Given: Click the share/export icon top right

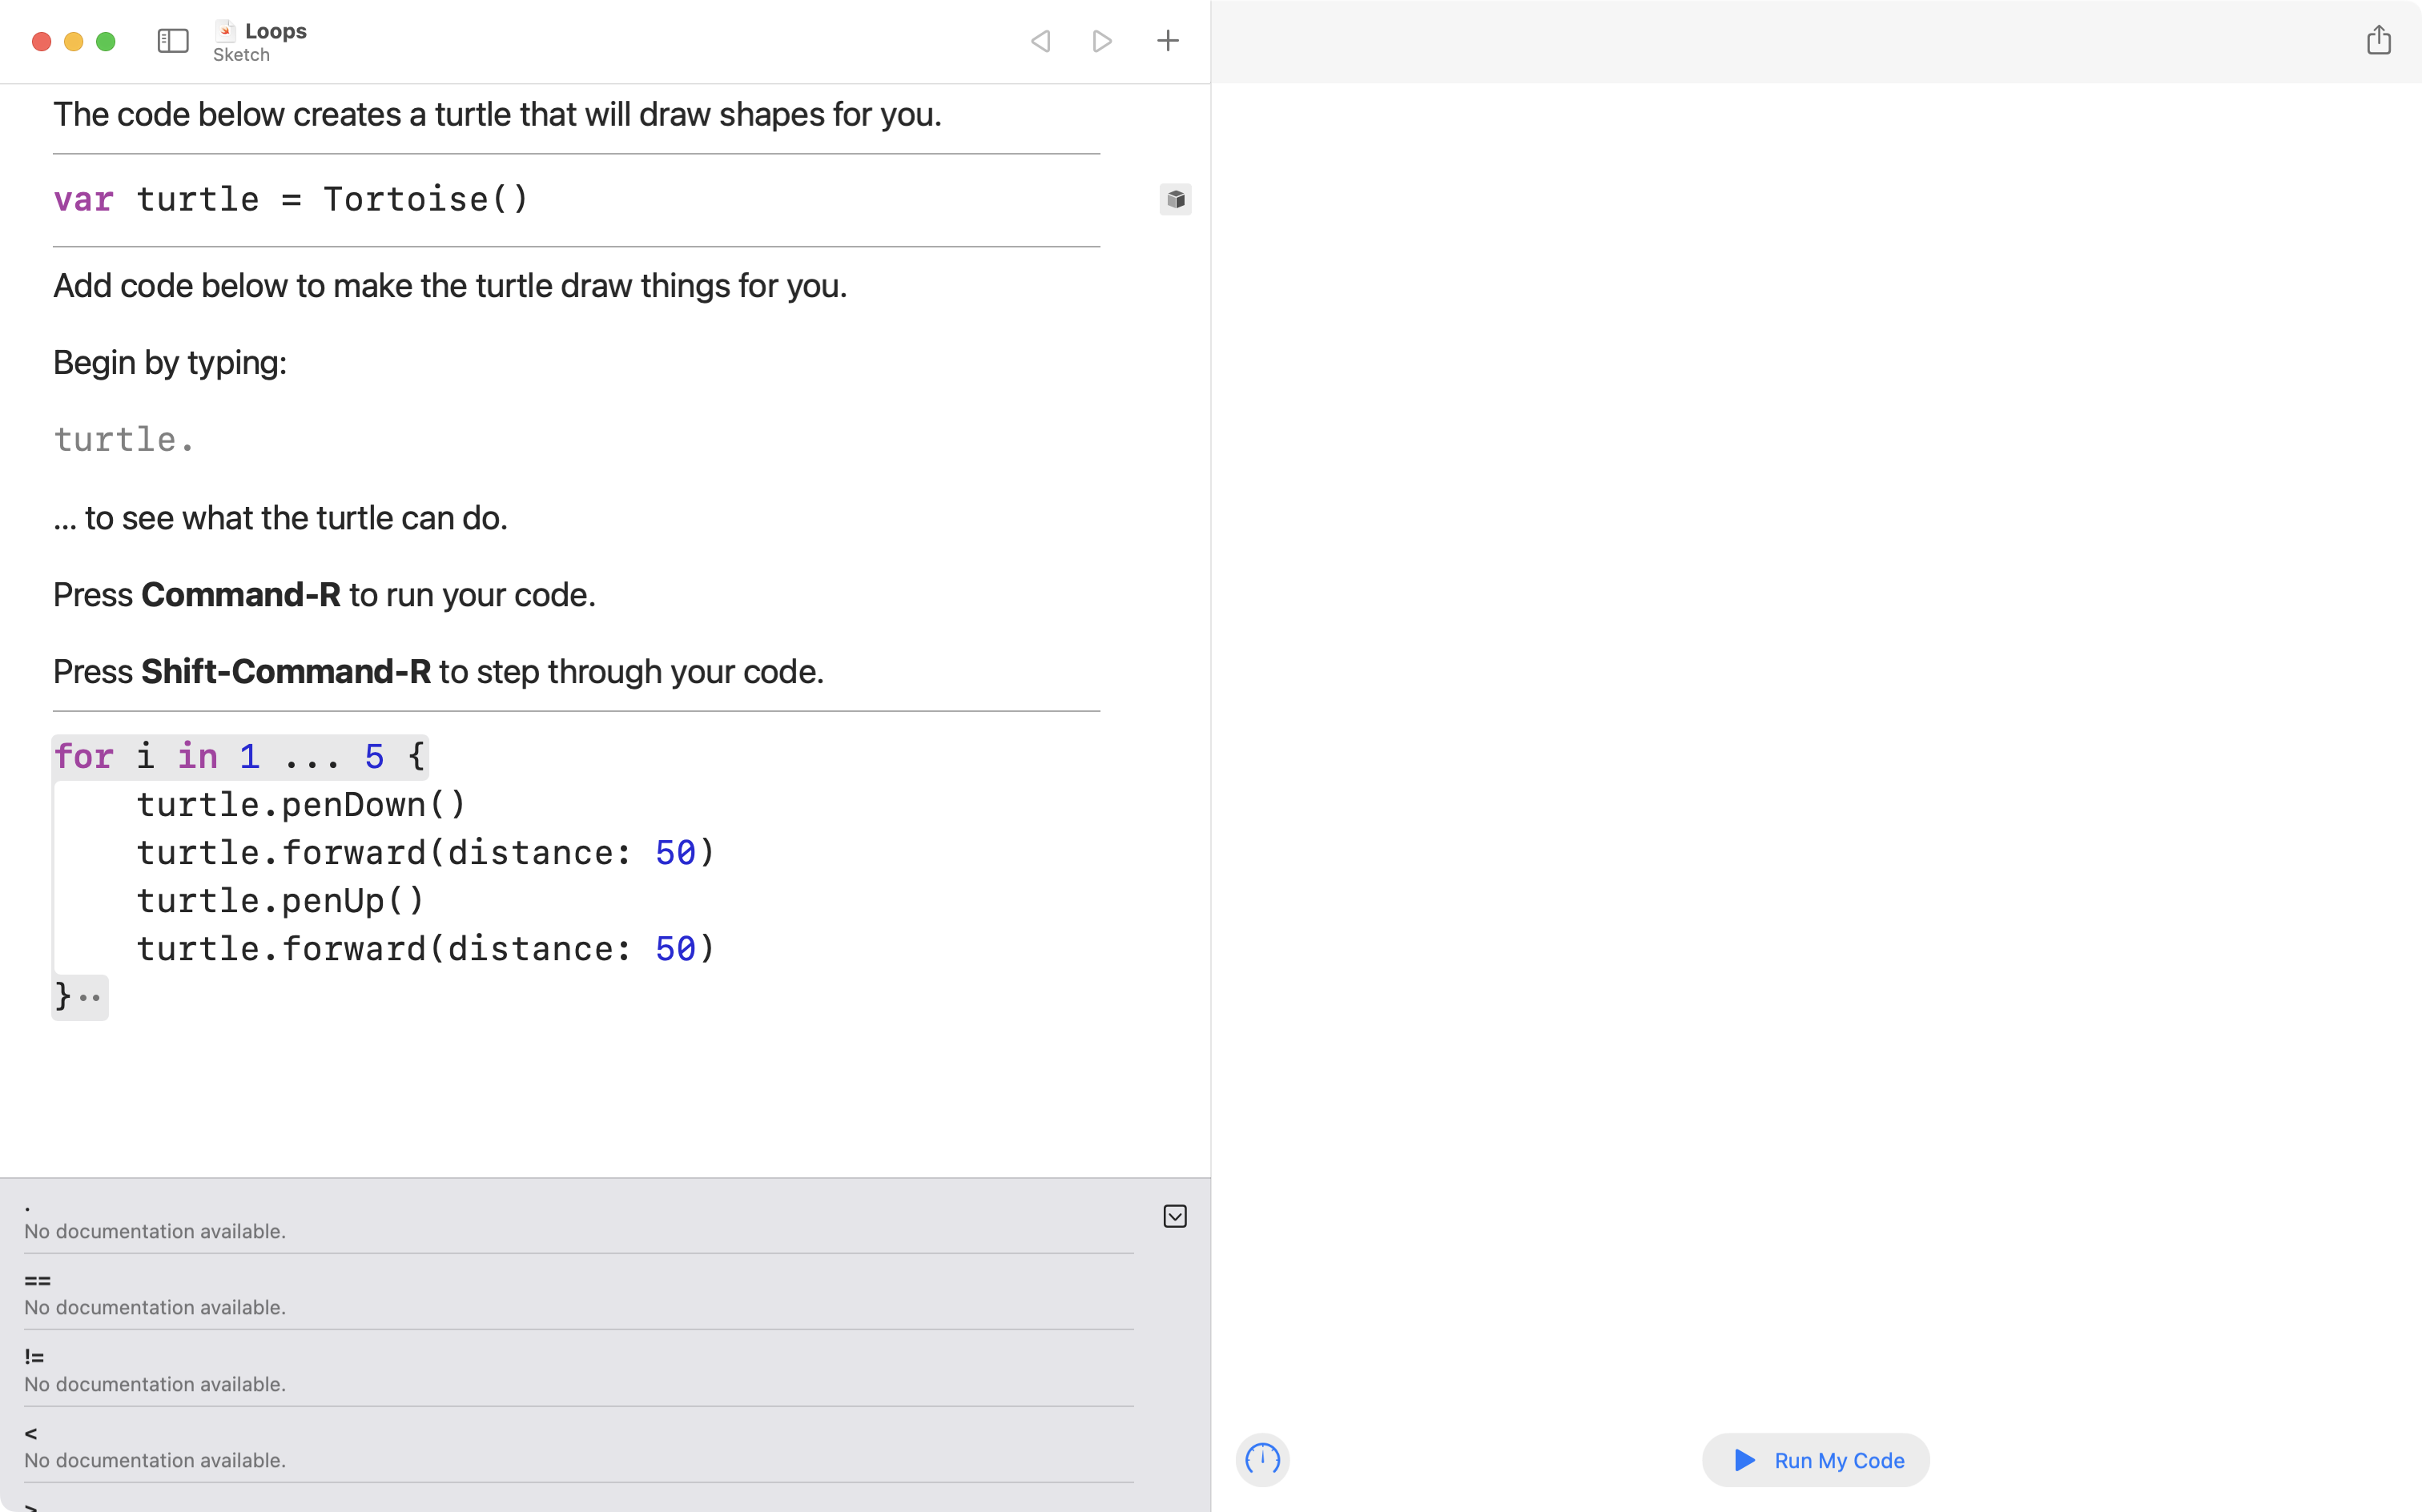Looking at the screenshot, I should (2379, 38).
